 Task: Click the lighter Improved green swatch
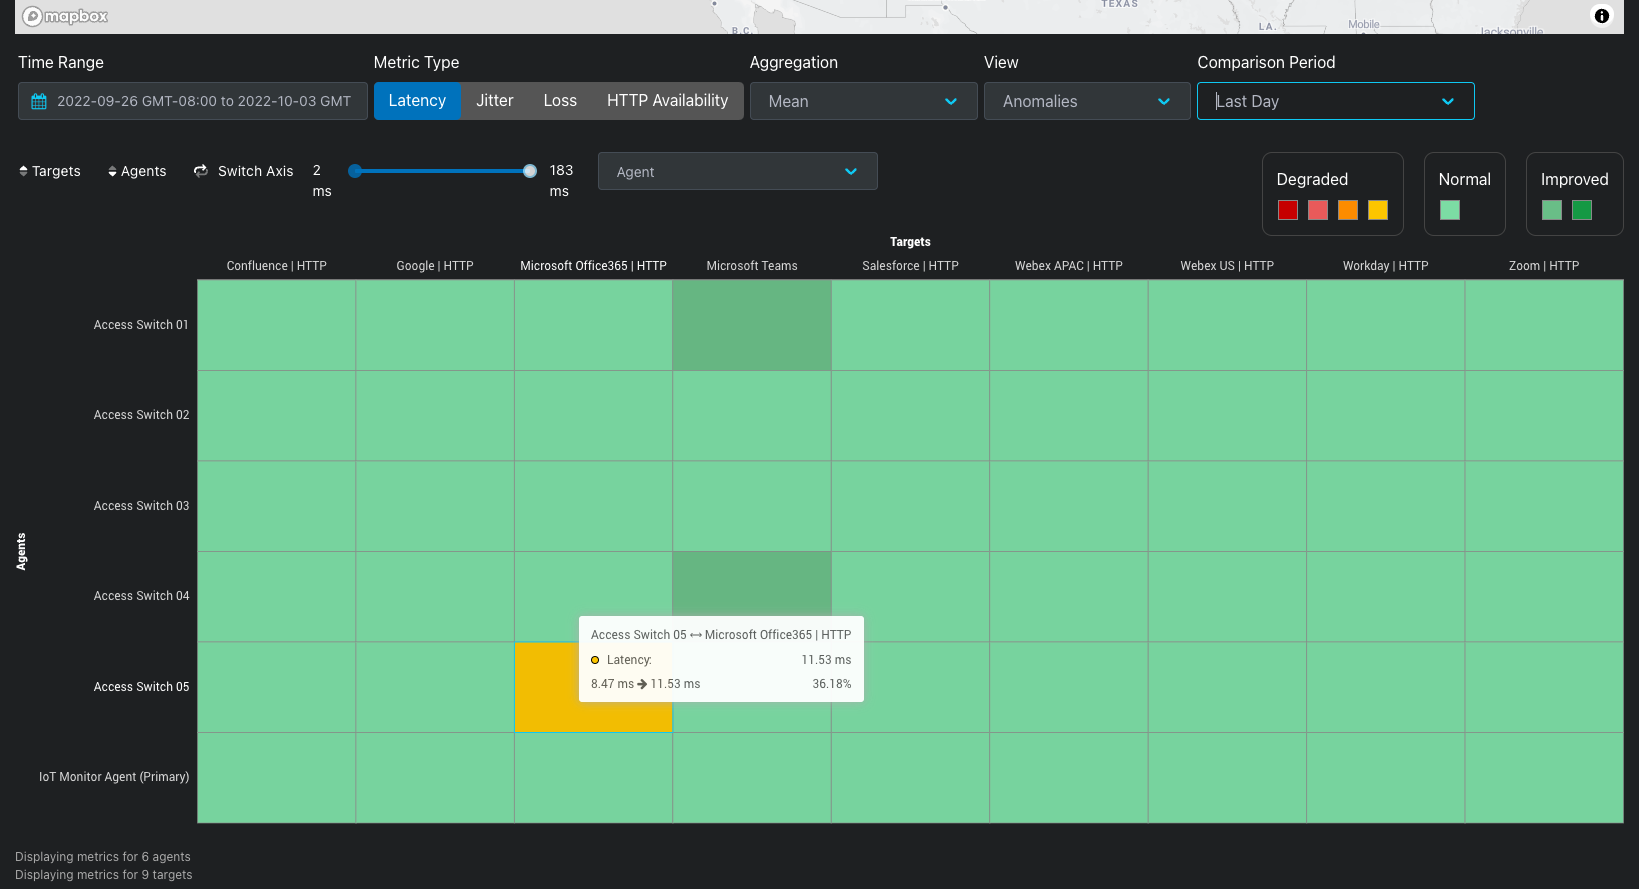1552,210
